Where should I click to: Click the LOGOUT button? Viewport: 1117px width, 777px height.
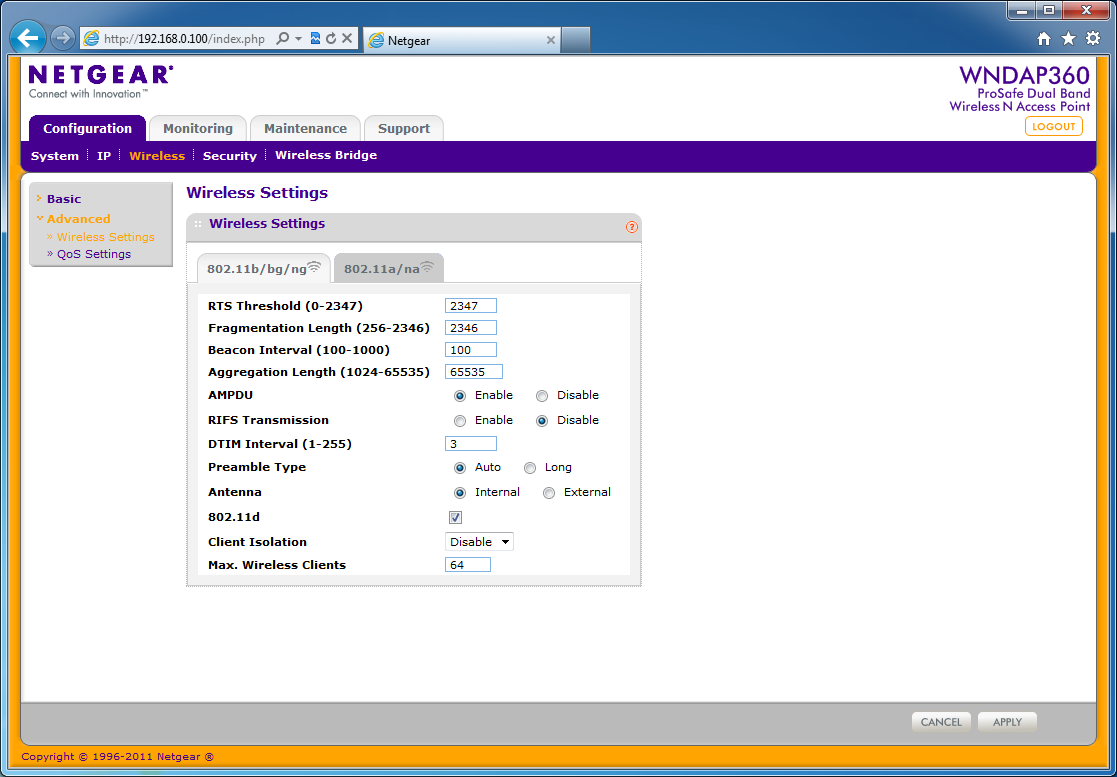1054,126
